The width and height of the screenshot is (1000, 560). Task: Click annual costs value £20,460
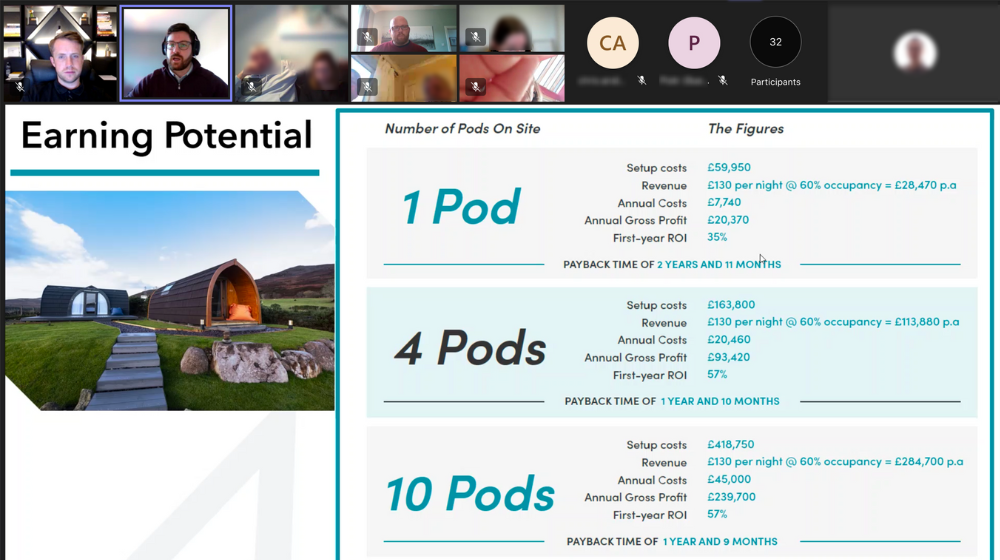point(728,340)
